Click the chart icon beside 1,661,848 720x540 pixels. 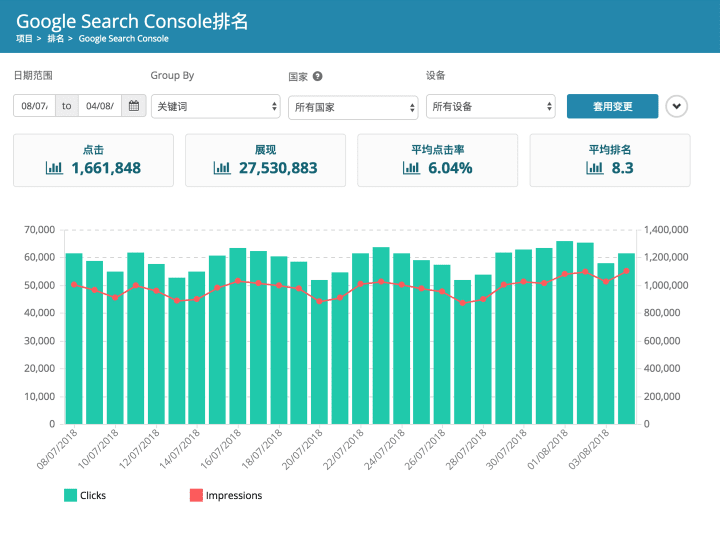[54, 168]
